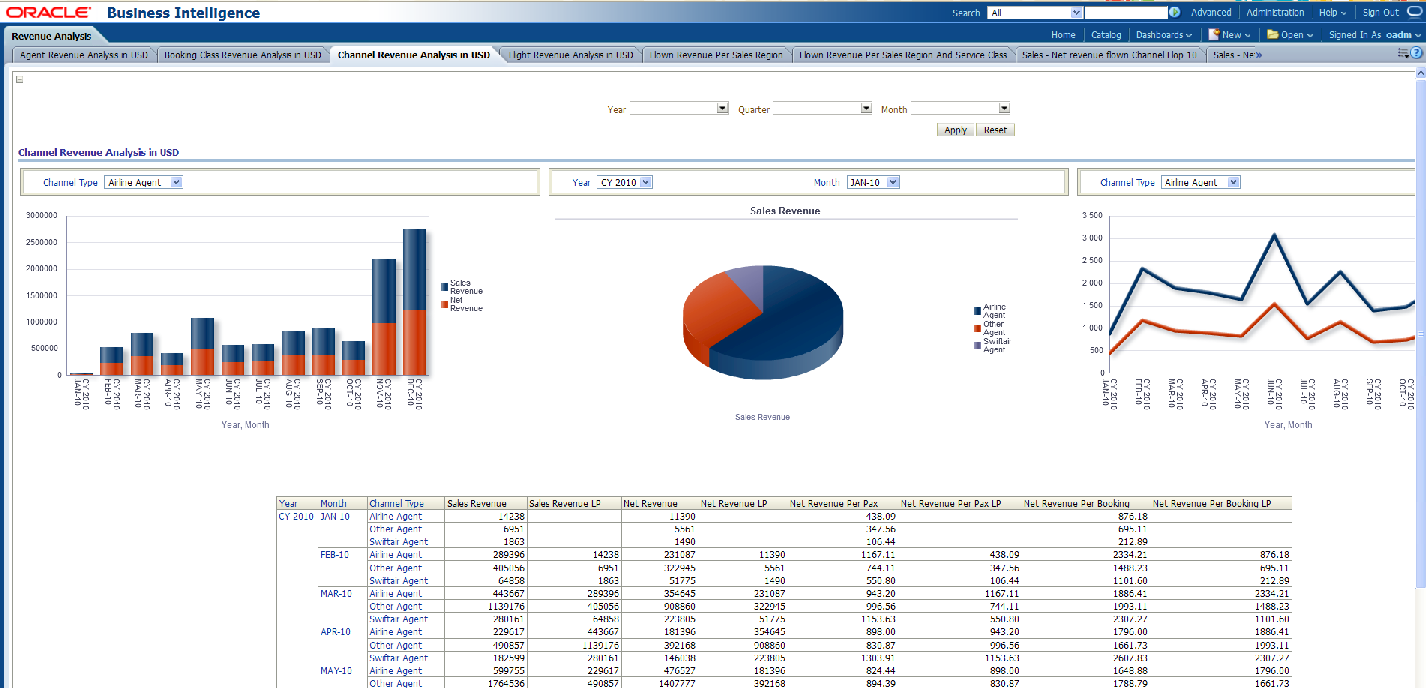Viewport: 1426px width, 688px height.
Task: Open the Month dropdown showing JAN-10
Action: pyautogui.click(x=893, y=182)
